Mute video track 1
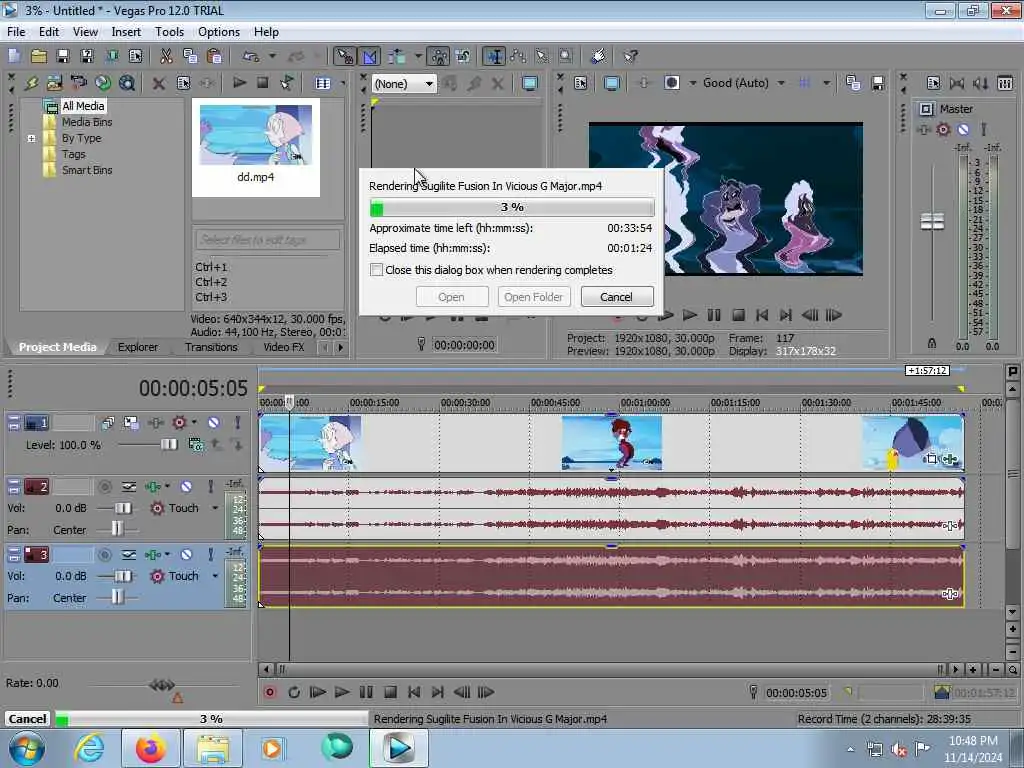The width and height of the screenshot is (1024, 768). [x=213, y=423]
